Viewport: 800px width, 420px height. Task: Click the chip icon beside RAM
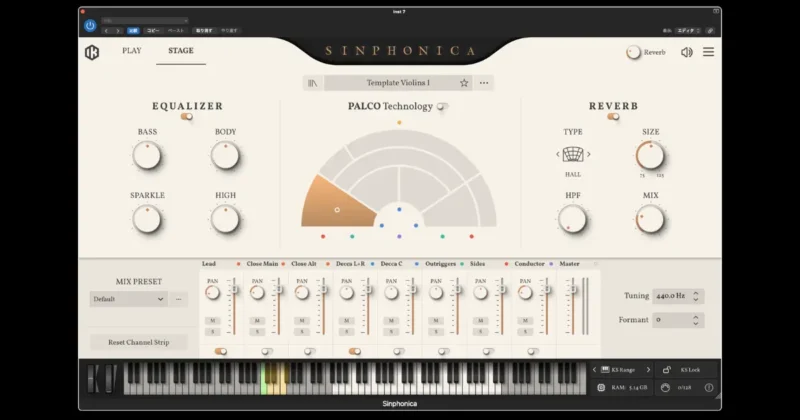coord(601,388)
